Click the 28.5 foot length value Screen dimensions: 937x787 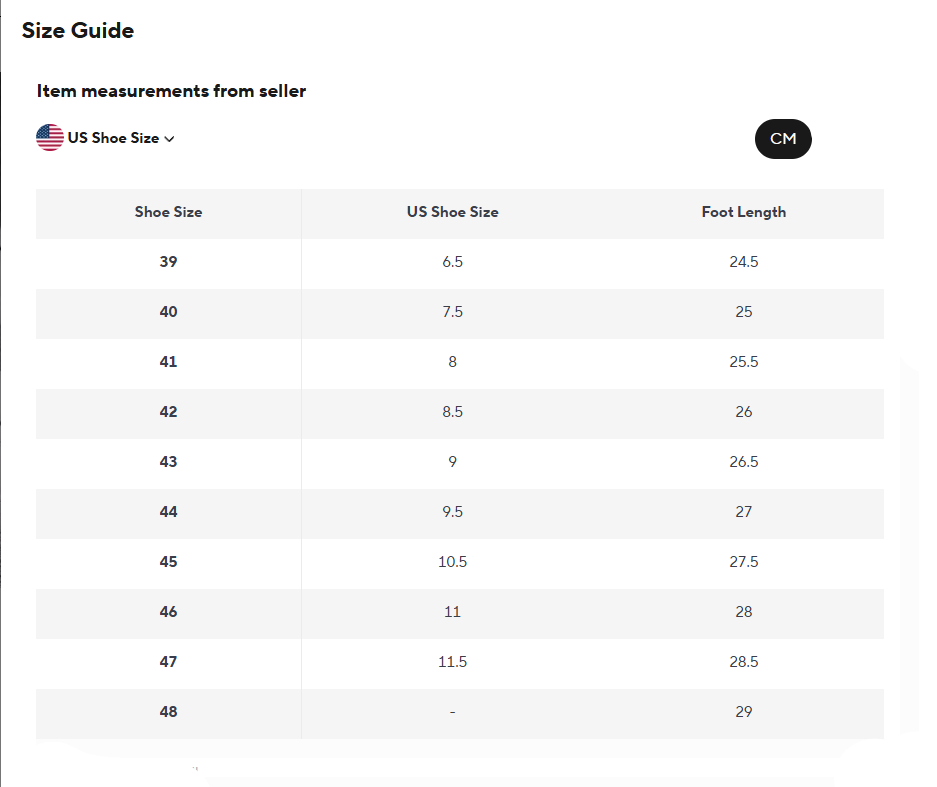pyautogui.click(x=743, y=662)
